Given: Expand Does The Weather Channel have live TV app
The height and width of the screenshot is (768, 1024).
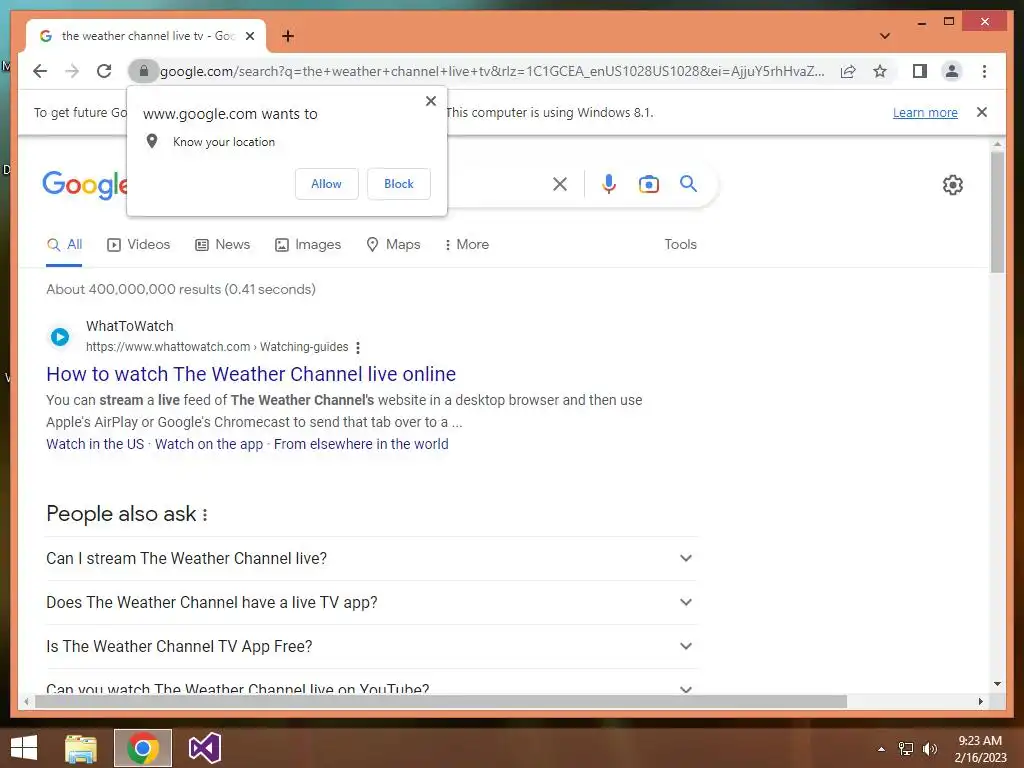Looking at the screenshot, I should pyautogui.click(x=371, y=602).
